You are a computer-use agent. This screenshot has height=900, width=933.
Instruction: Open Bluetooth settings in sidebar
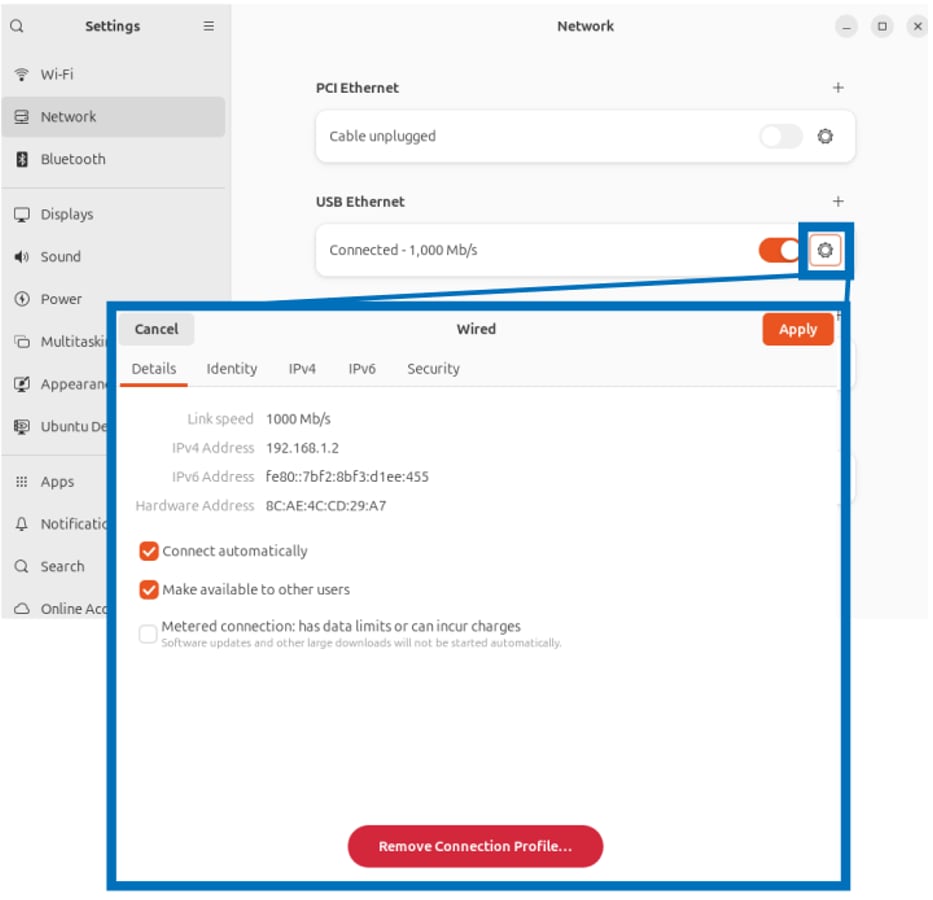coord(72,160)
